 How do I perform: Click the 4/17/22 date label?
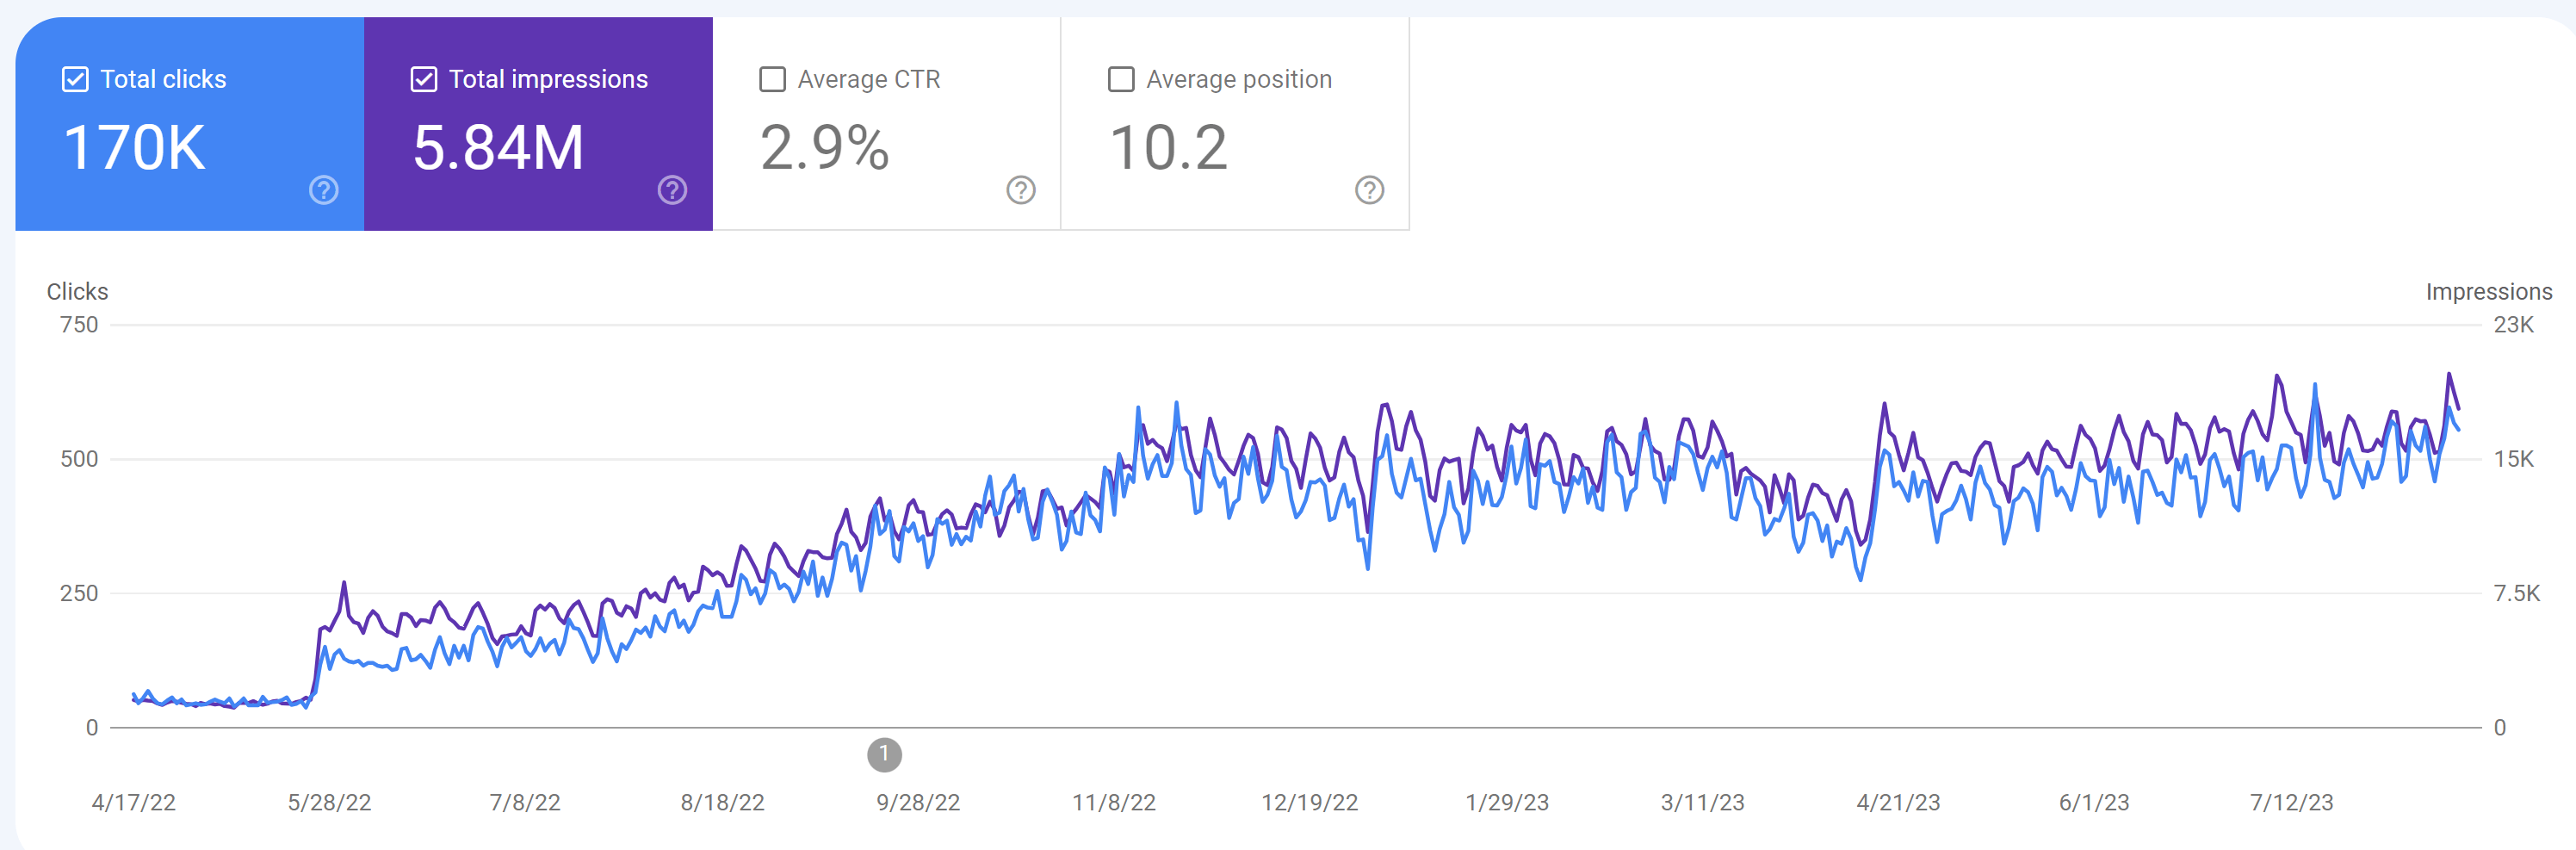tap(133, 802)
